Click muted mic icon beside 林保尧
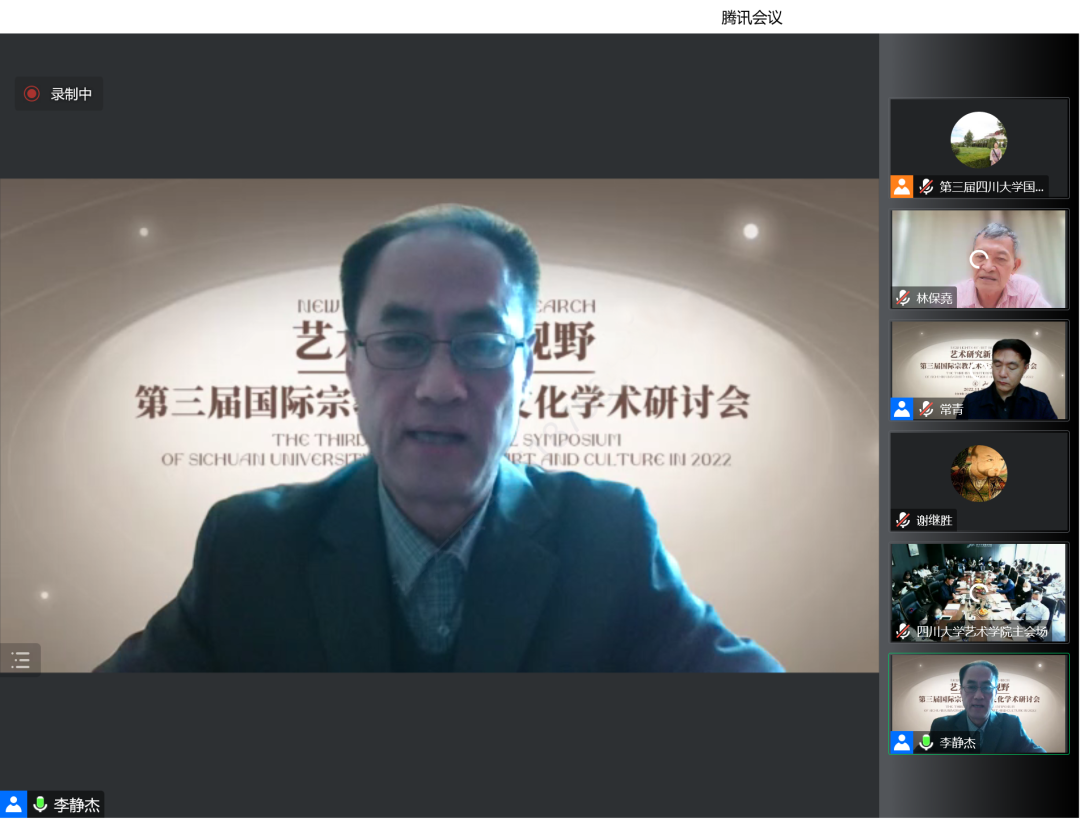Viewport: 1080px width, 819px height. coord(903,297)
